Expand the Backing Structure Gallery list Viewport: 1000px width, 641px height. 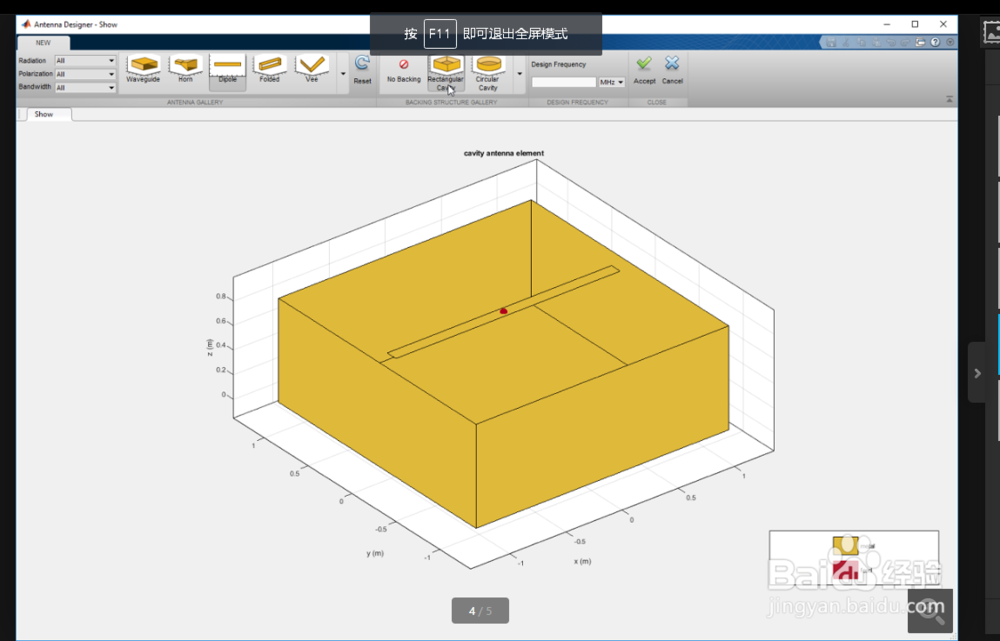(x=519, y=74)
